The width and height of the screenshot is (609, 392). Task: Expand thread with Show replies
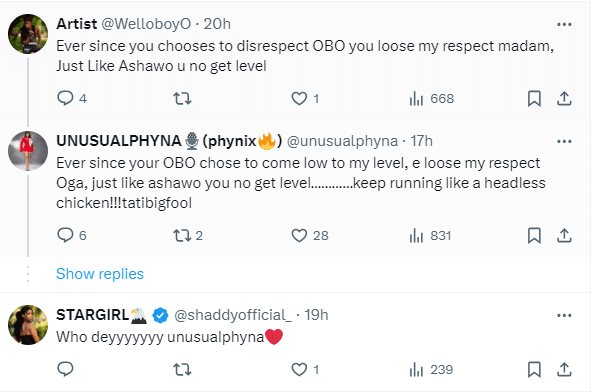pyautogui.click(x=100, y=274)
